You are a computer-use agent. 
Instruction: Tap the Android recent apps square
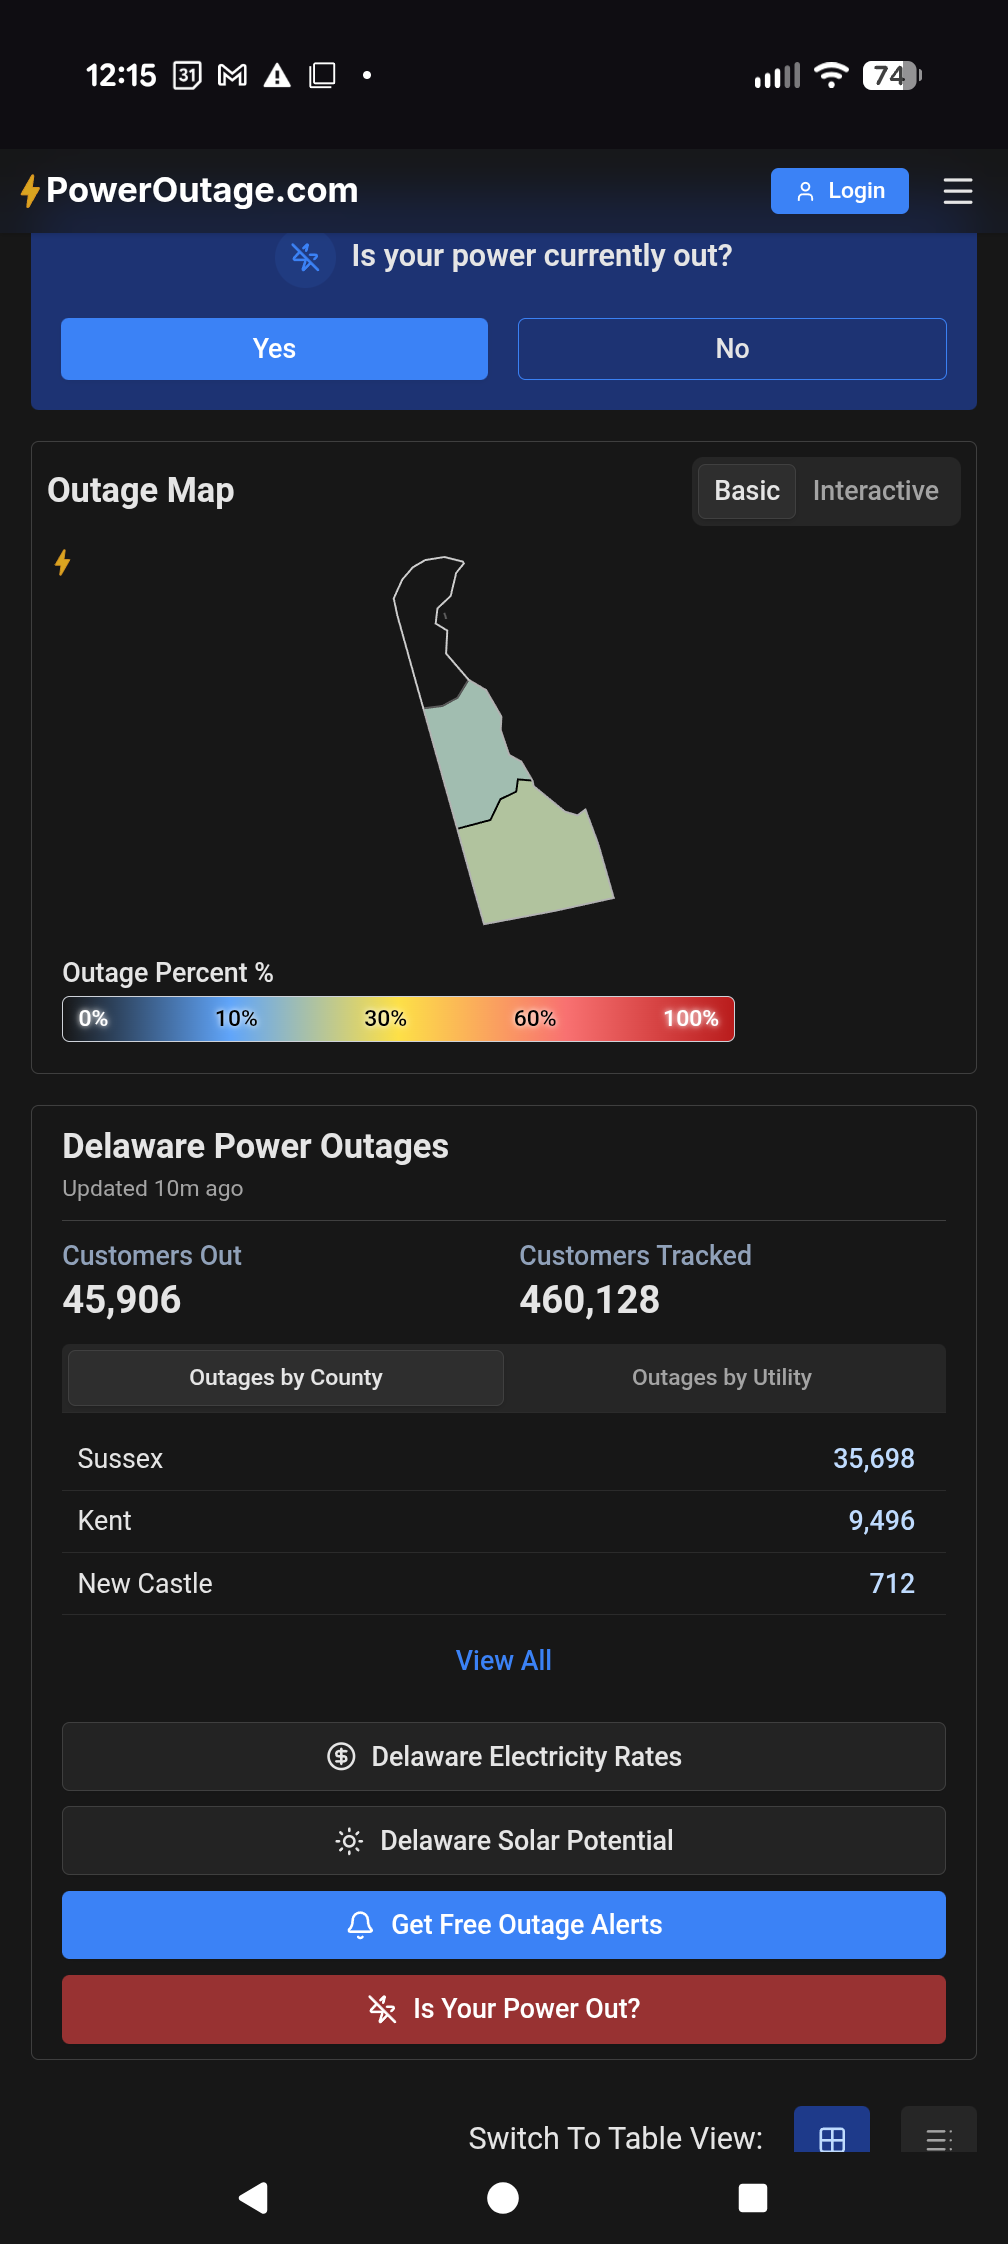point(752,2197)
